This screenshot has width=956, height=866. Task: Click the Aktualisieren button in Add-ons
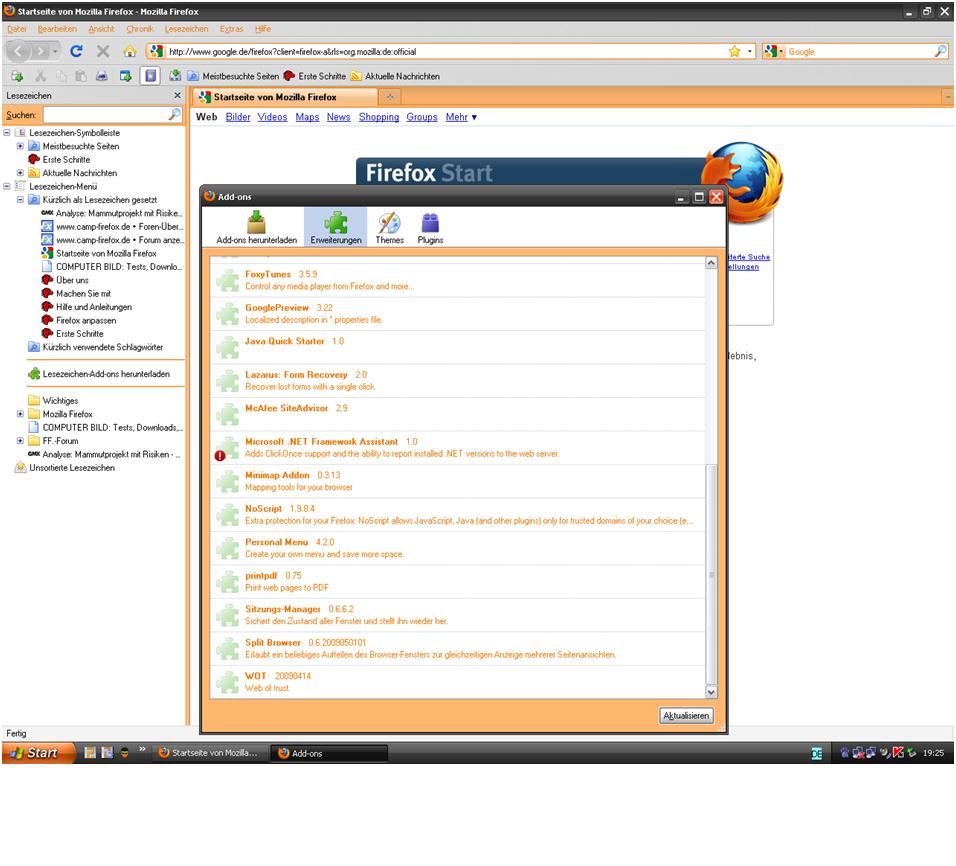pos(686,715)
